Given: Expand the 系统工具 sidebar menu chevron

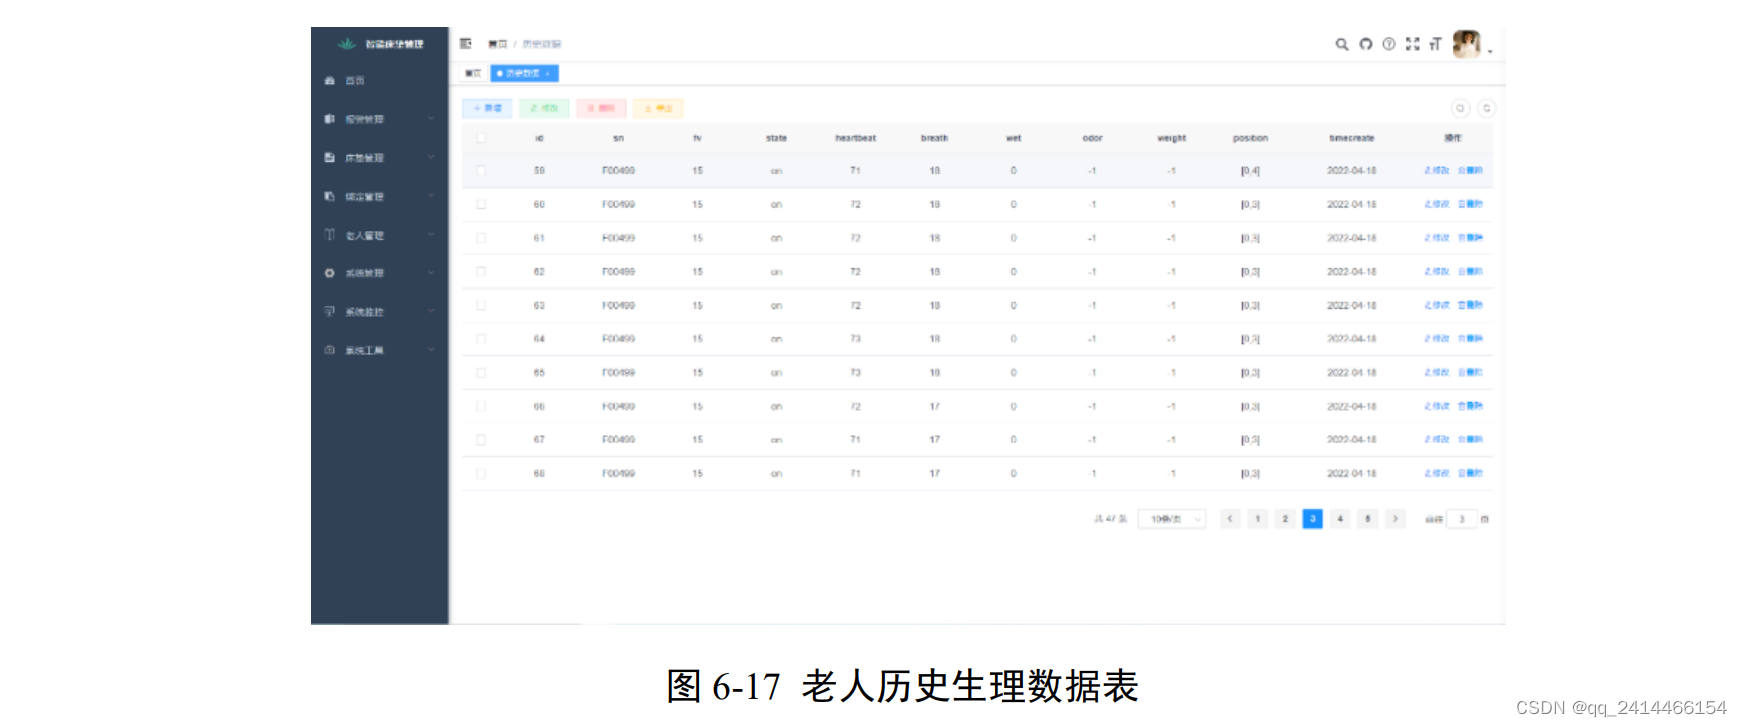Looking at the screenshot, I should coord(431,350).
